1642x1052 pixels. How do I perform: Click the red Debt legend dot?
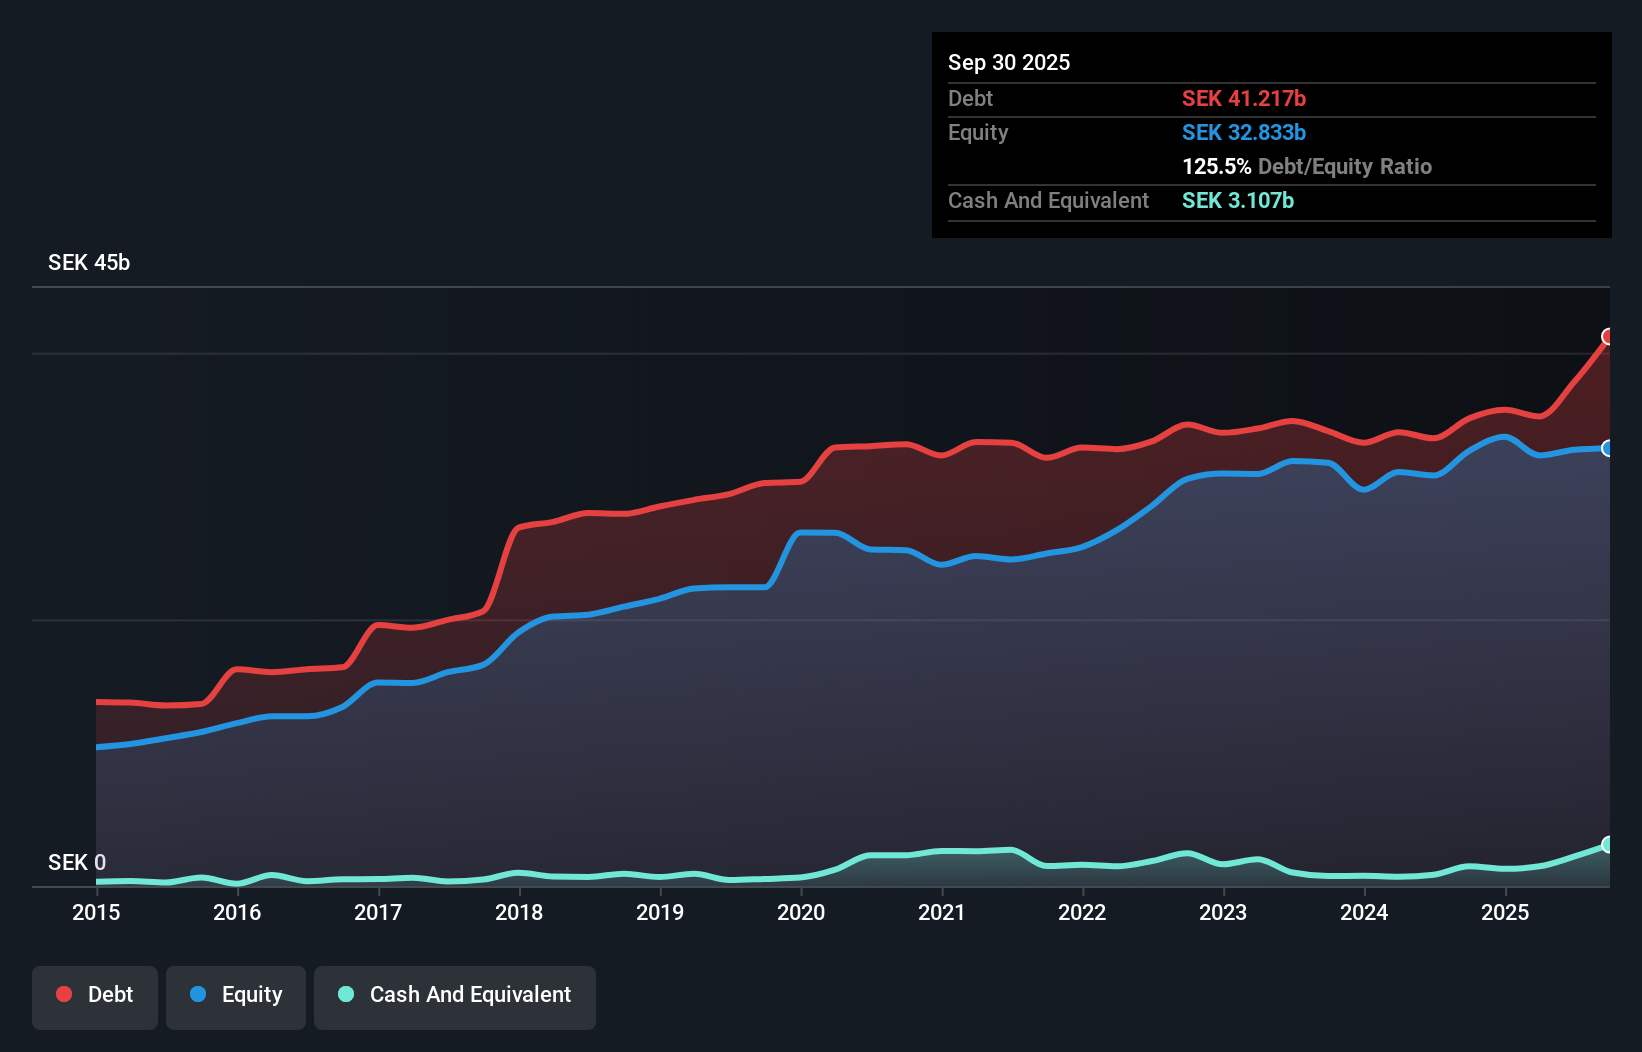pyautogui.click(x=63, y=994)
